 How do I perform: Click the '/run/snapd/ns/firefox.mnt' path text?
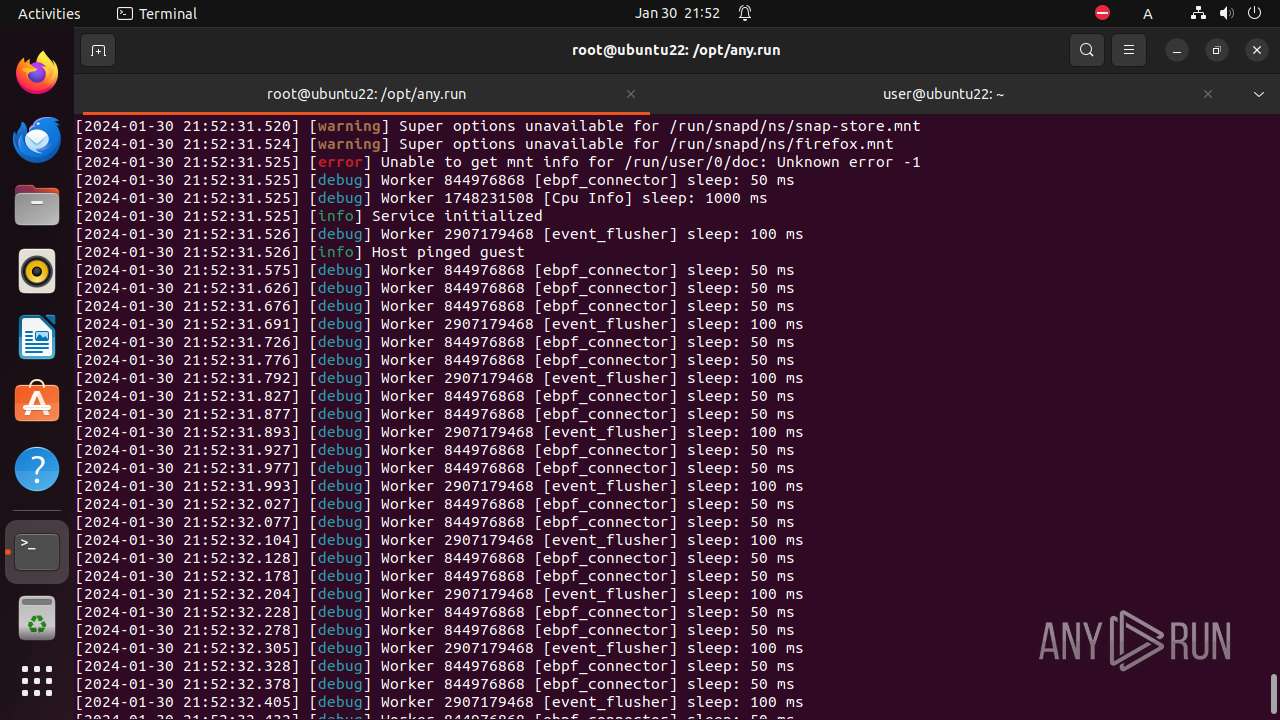click(x=781, y=144)
